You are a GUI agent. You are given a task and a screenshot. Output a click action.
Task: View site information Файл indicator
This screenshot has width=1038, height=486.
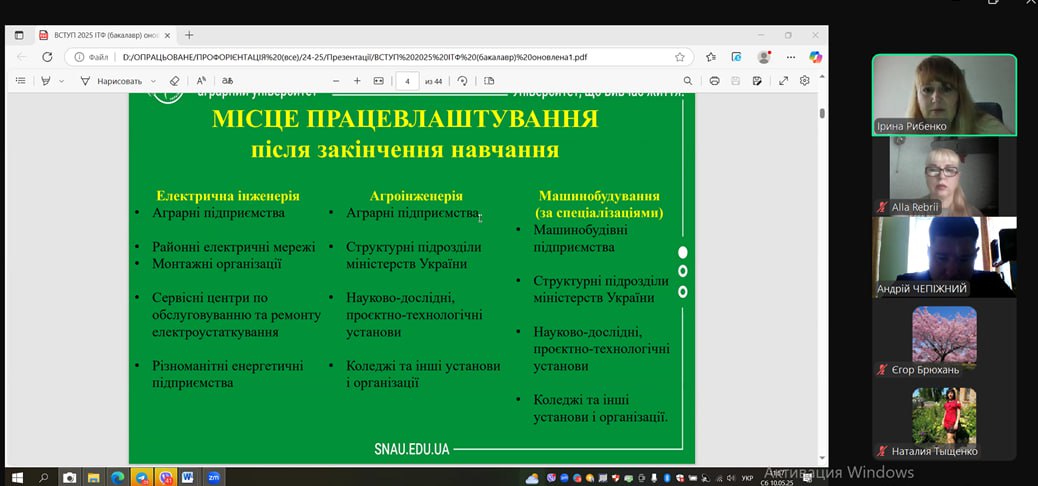(x=91, y=57)
